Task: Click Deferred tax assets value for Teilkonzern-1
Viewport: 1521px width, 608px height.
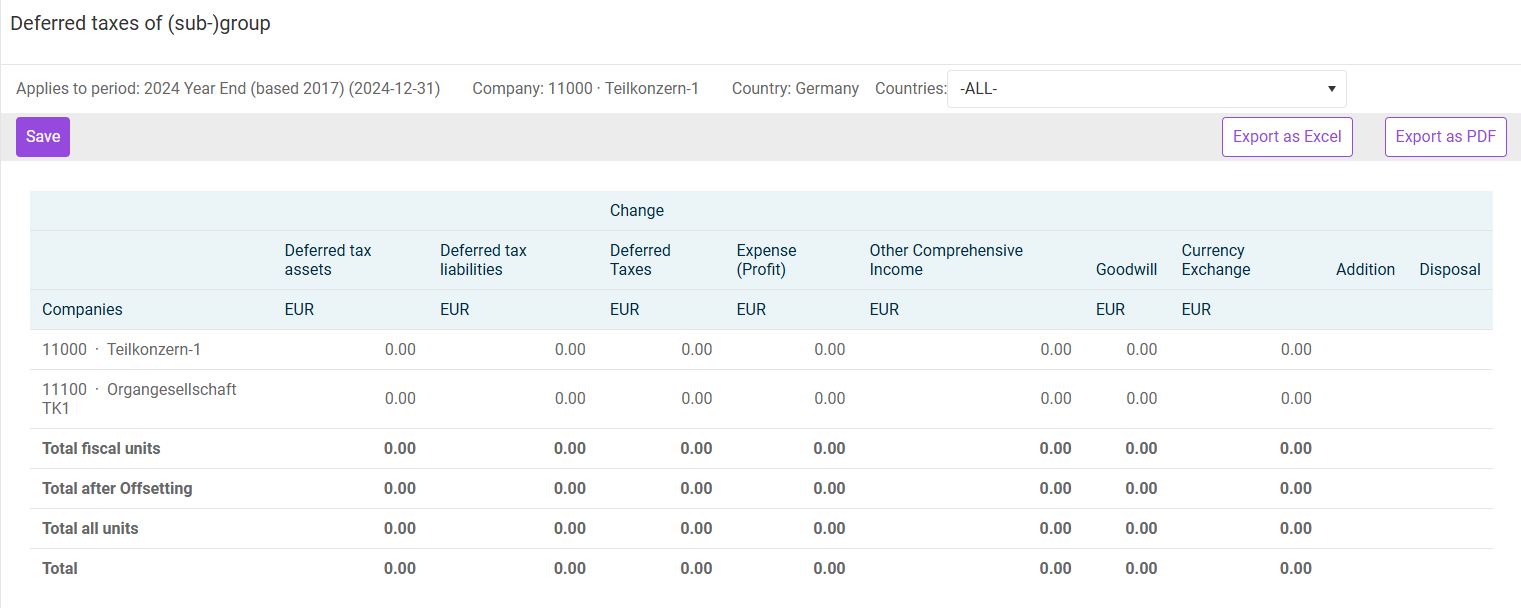Action: tap(400, 350)
